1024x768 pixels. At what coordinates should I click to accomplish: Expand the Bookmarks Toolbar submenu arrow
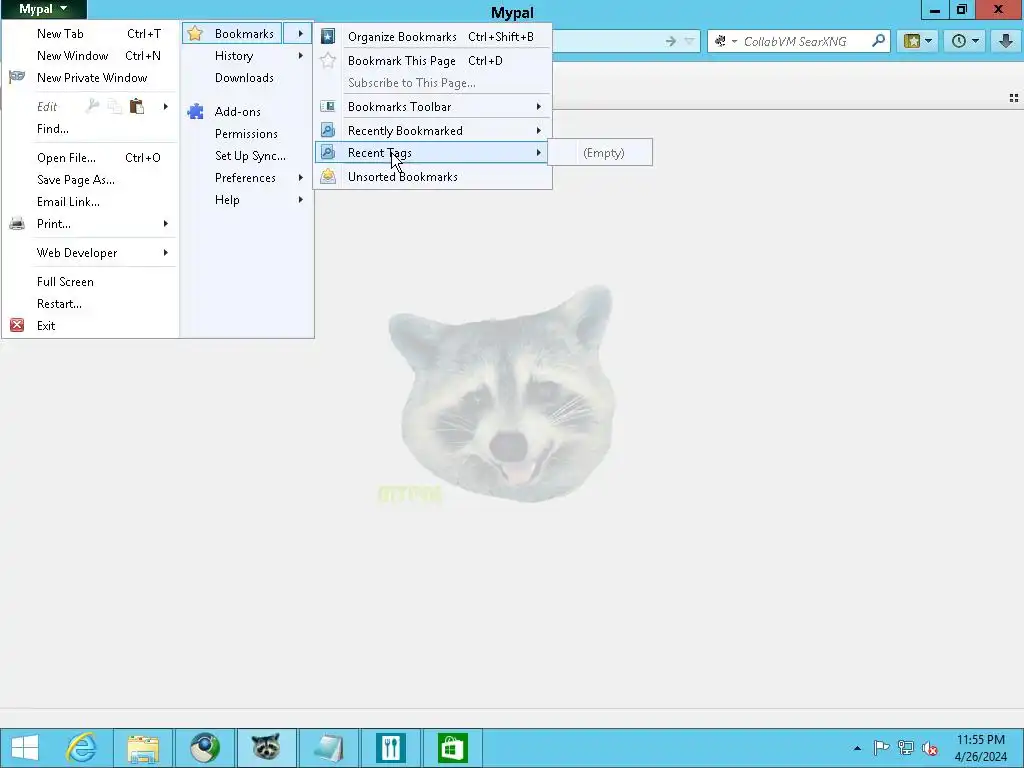(x=539, y=106)
